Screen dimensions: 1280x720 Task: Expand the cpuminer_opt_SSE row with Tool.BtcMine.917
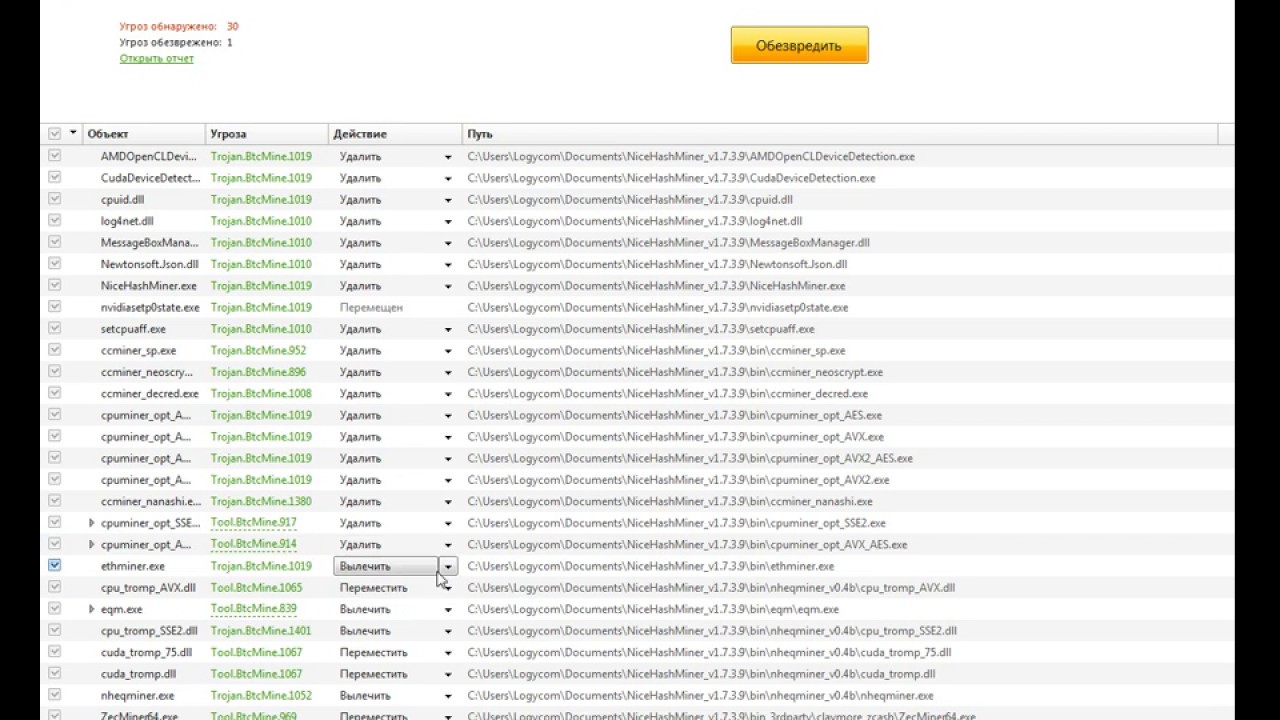91,523
